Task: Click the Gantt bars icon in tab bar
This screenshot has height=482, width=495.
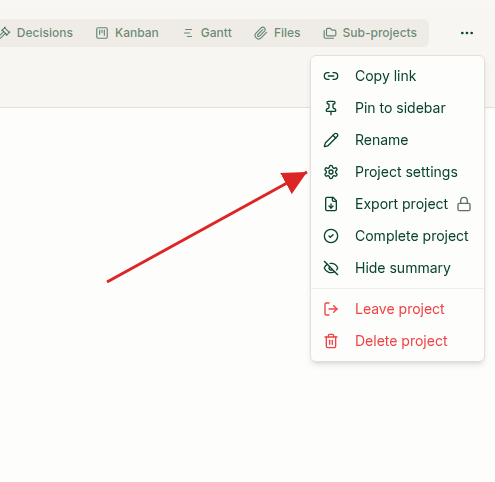Action: [188, 33]
